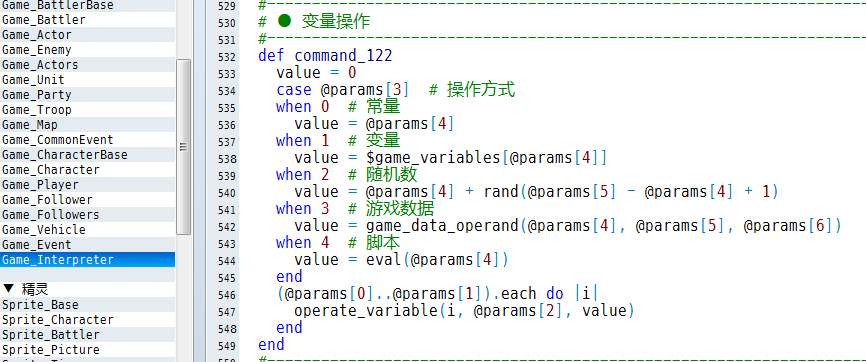Click the '操作方式' comment
The width and height of the screenshot is (866, 362).
[472, 90]
